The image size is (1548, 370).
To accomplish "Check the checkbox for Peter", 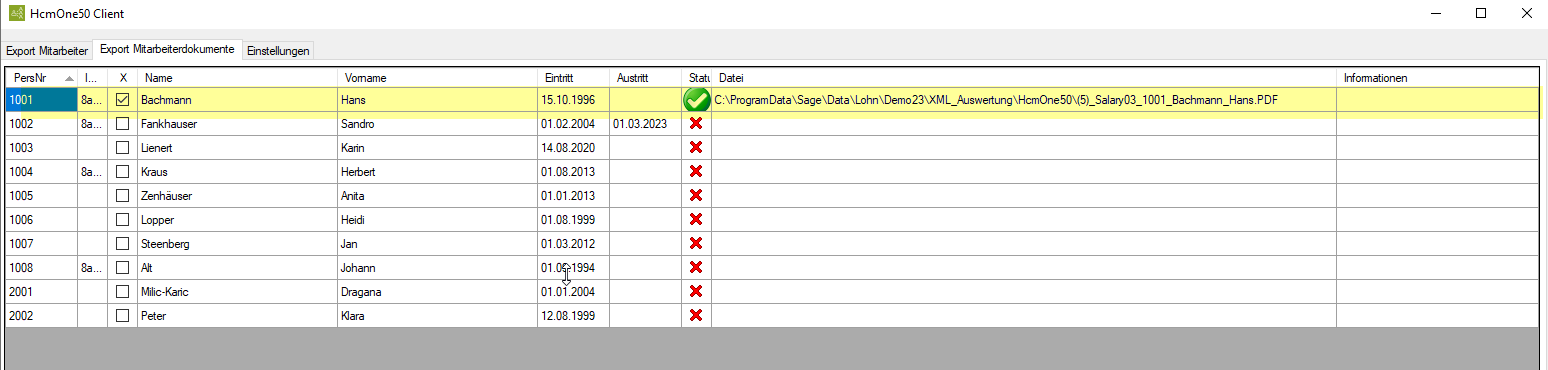I will tap(123, 316).
